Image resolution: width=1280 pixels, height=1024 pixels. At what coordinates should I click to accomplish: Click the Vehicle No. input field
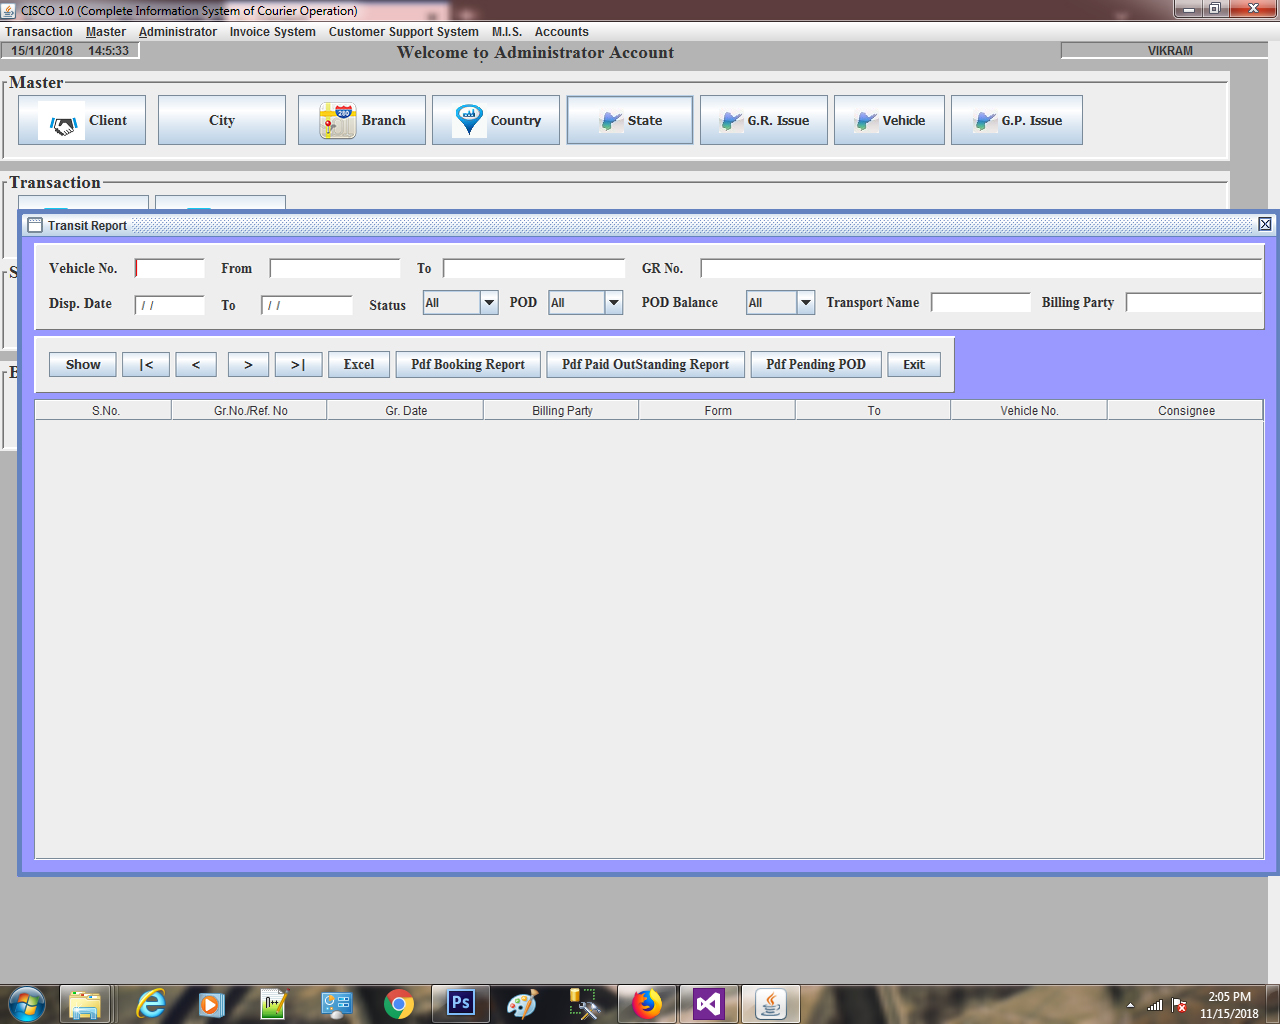tap(170, 269)
